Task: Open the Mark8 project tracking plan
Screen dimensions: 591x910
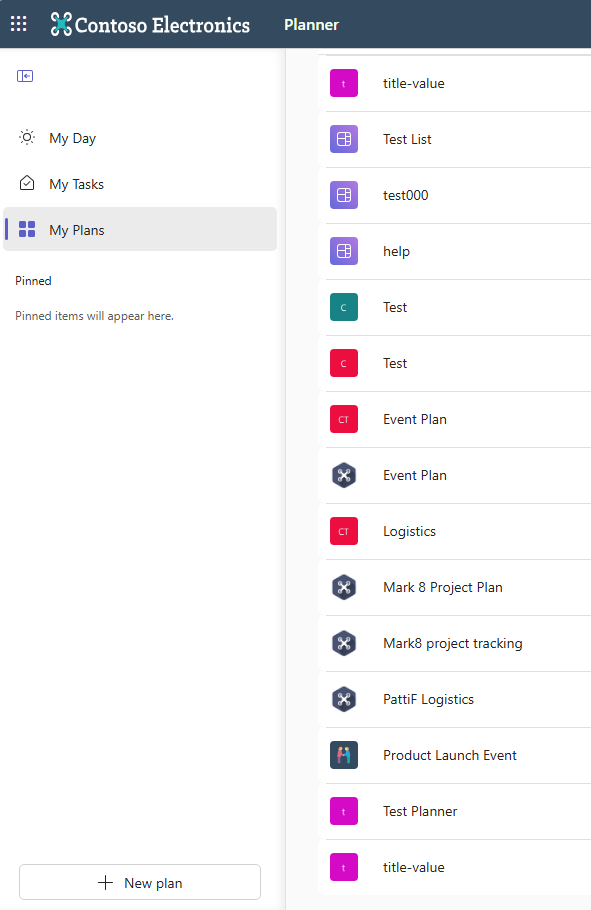Action: [455, 643]
